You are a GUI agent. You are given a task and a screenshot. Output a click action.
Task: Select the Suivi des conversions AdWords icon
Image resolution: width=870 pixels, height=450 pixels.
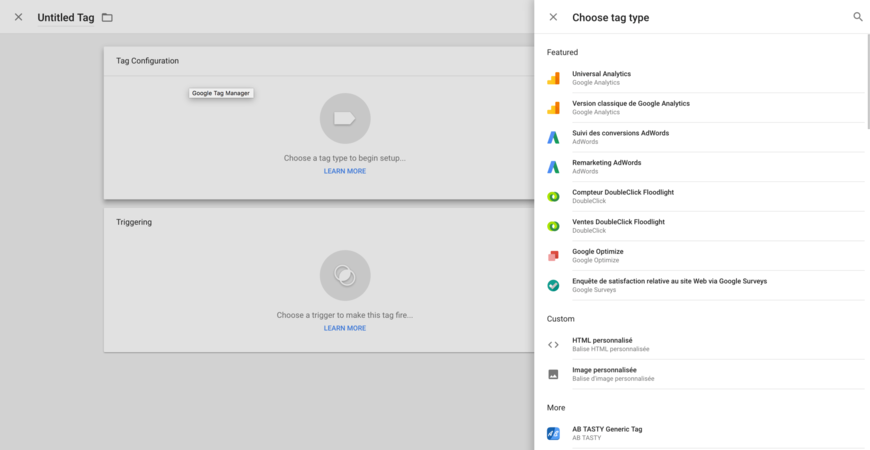[553, 137]
